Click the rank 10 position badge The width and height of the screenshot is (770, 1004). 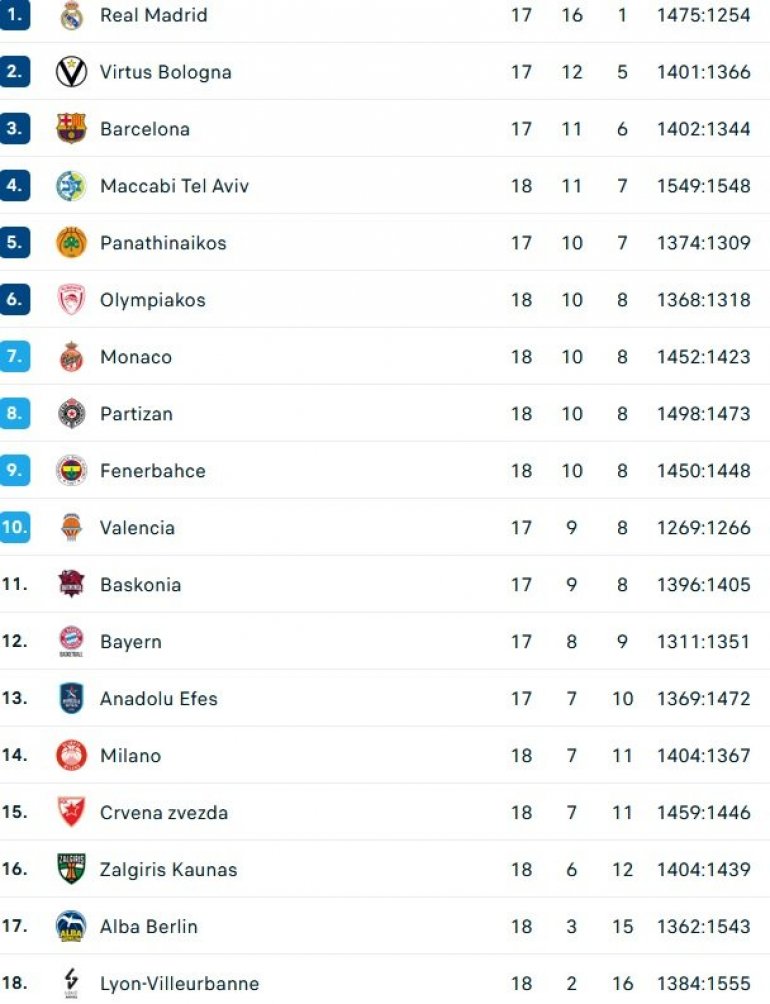(x=15, y=527)
